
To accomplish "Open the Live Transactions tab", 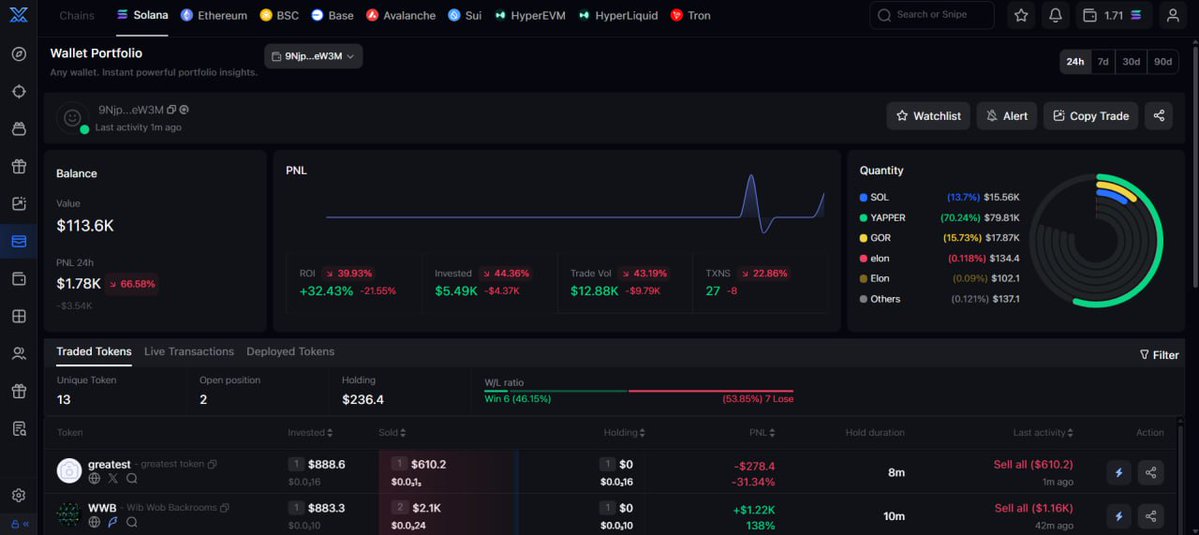I will pos(189,352).
